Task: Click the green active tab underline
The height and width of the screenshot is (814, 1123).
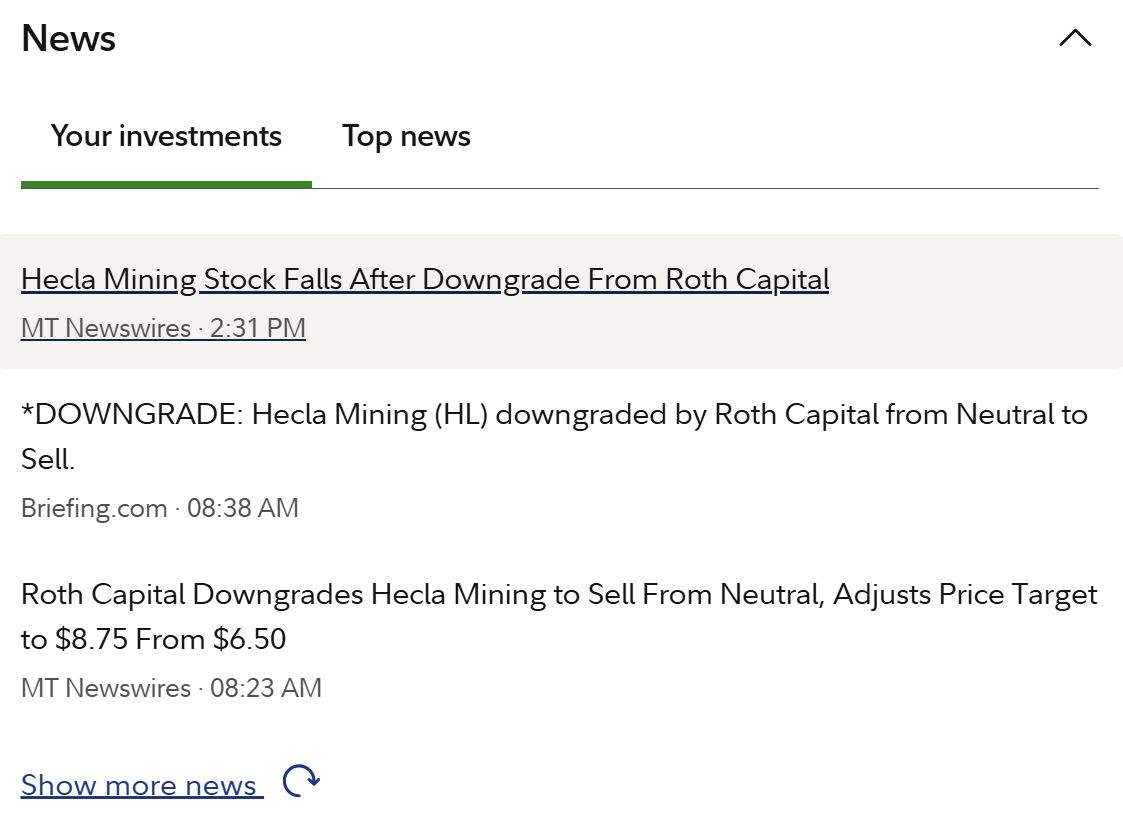Action: coord(166,184)
